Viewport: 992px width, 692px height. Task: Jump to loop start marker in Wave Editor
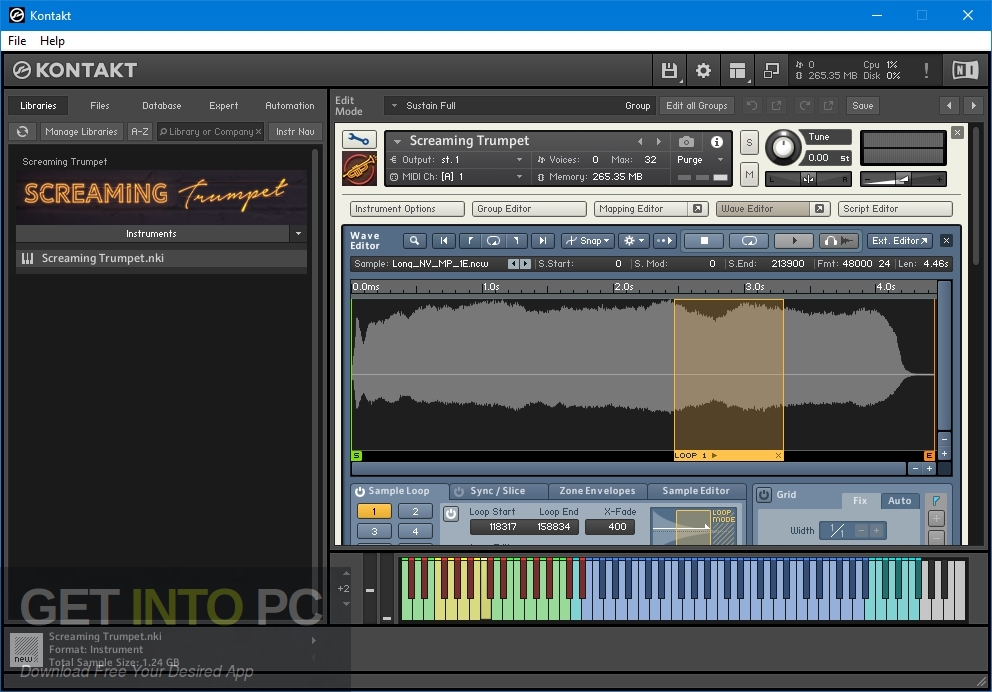469,241
